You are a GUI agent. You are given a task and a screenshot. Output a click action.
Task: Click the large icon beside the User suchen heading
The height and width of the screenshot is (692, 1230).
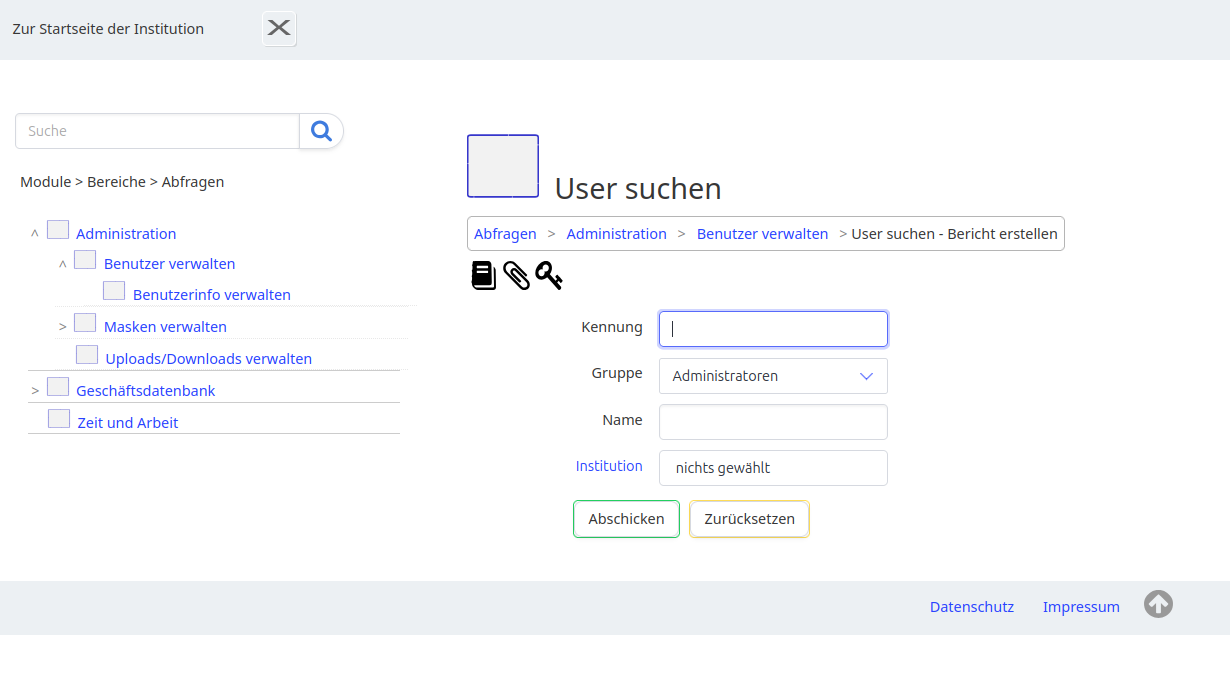[503, 166]
